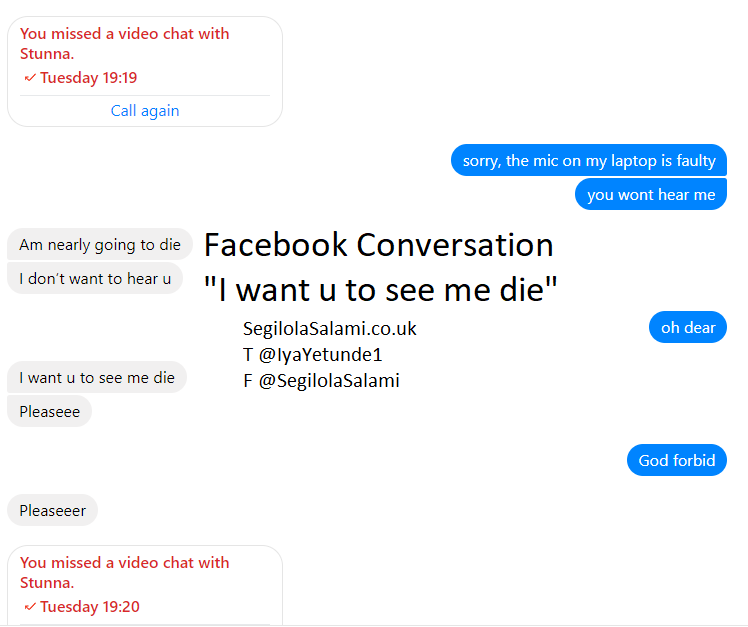748x627 pixels.
Task: Click missed call icon beside Tuesday 19:19
Action: click(30, 77)
